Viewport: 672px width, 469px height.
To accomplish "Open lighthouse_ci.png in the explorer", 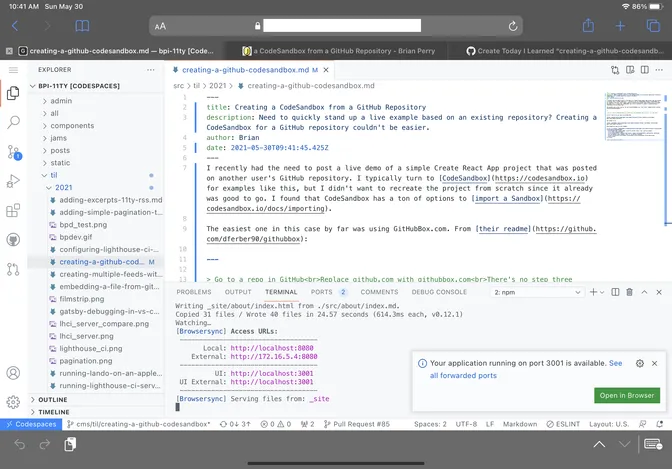I will [x=90, y=349].
